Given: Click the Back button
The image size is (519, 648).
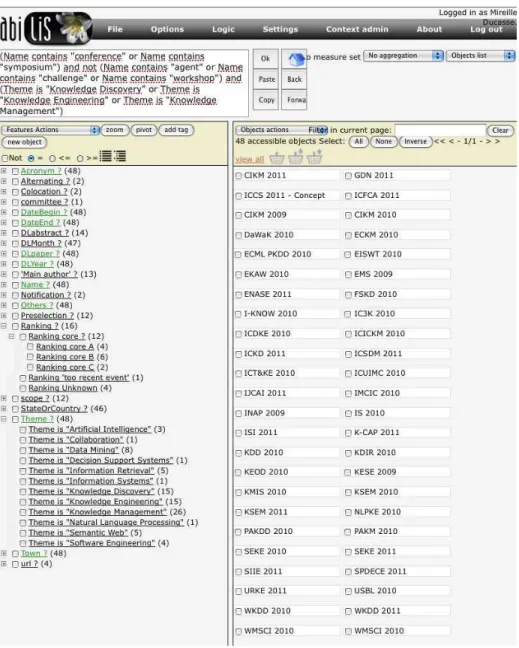Looking at the screenshot, I should (x=294, y=79).
